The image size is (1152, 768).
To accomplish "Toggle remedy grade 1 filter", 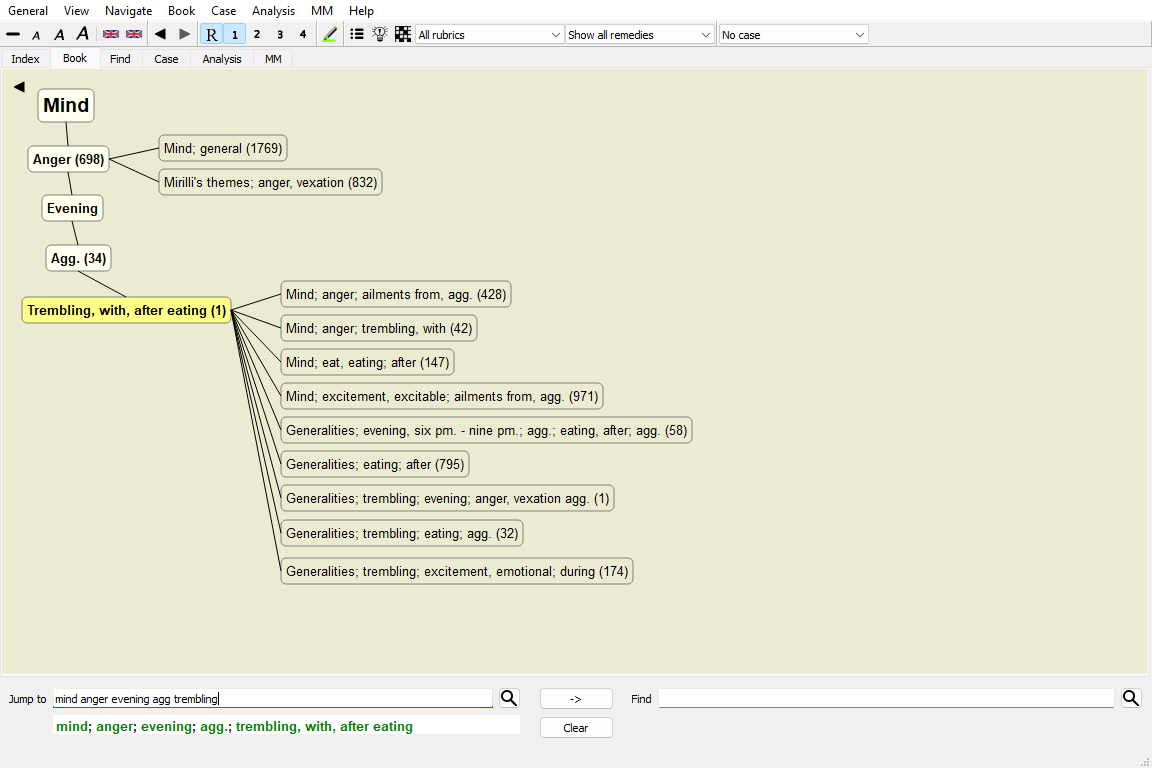I will (234, 35).
